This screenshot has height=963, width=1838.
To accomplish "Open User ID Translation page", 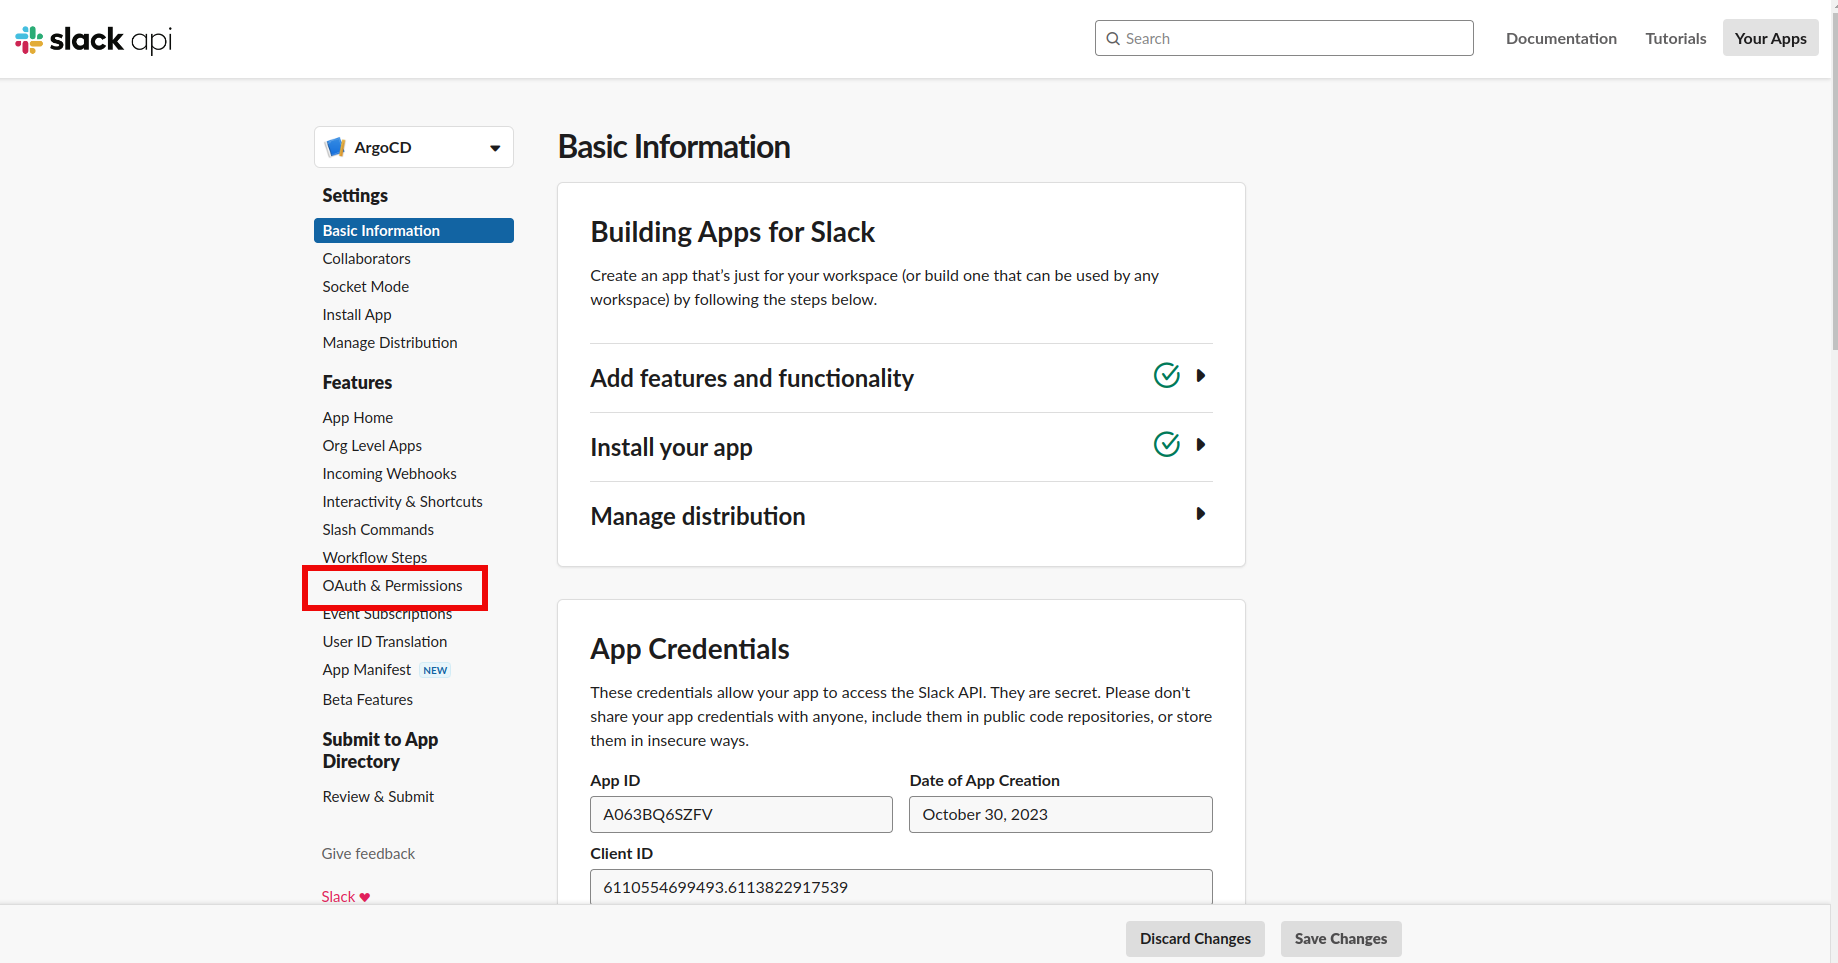I will (385, 642).
